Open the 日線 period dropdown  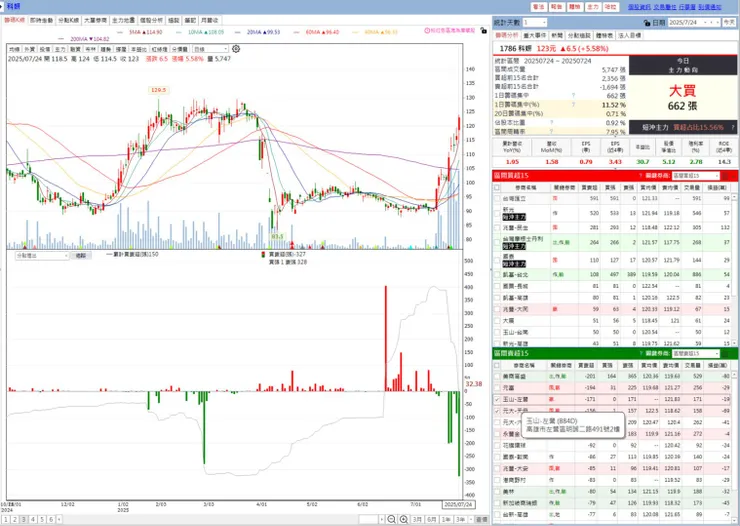(x=210, y=49)
